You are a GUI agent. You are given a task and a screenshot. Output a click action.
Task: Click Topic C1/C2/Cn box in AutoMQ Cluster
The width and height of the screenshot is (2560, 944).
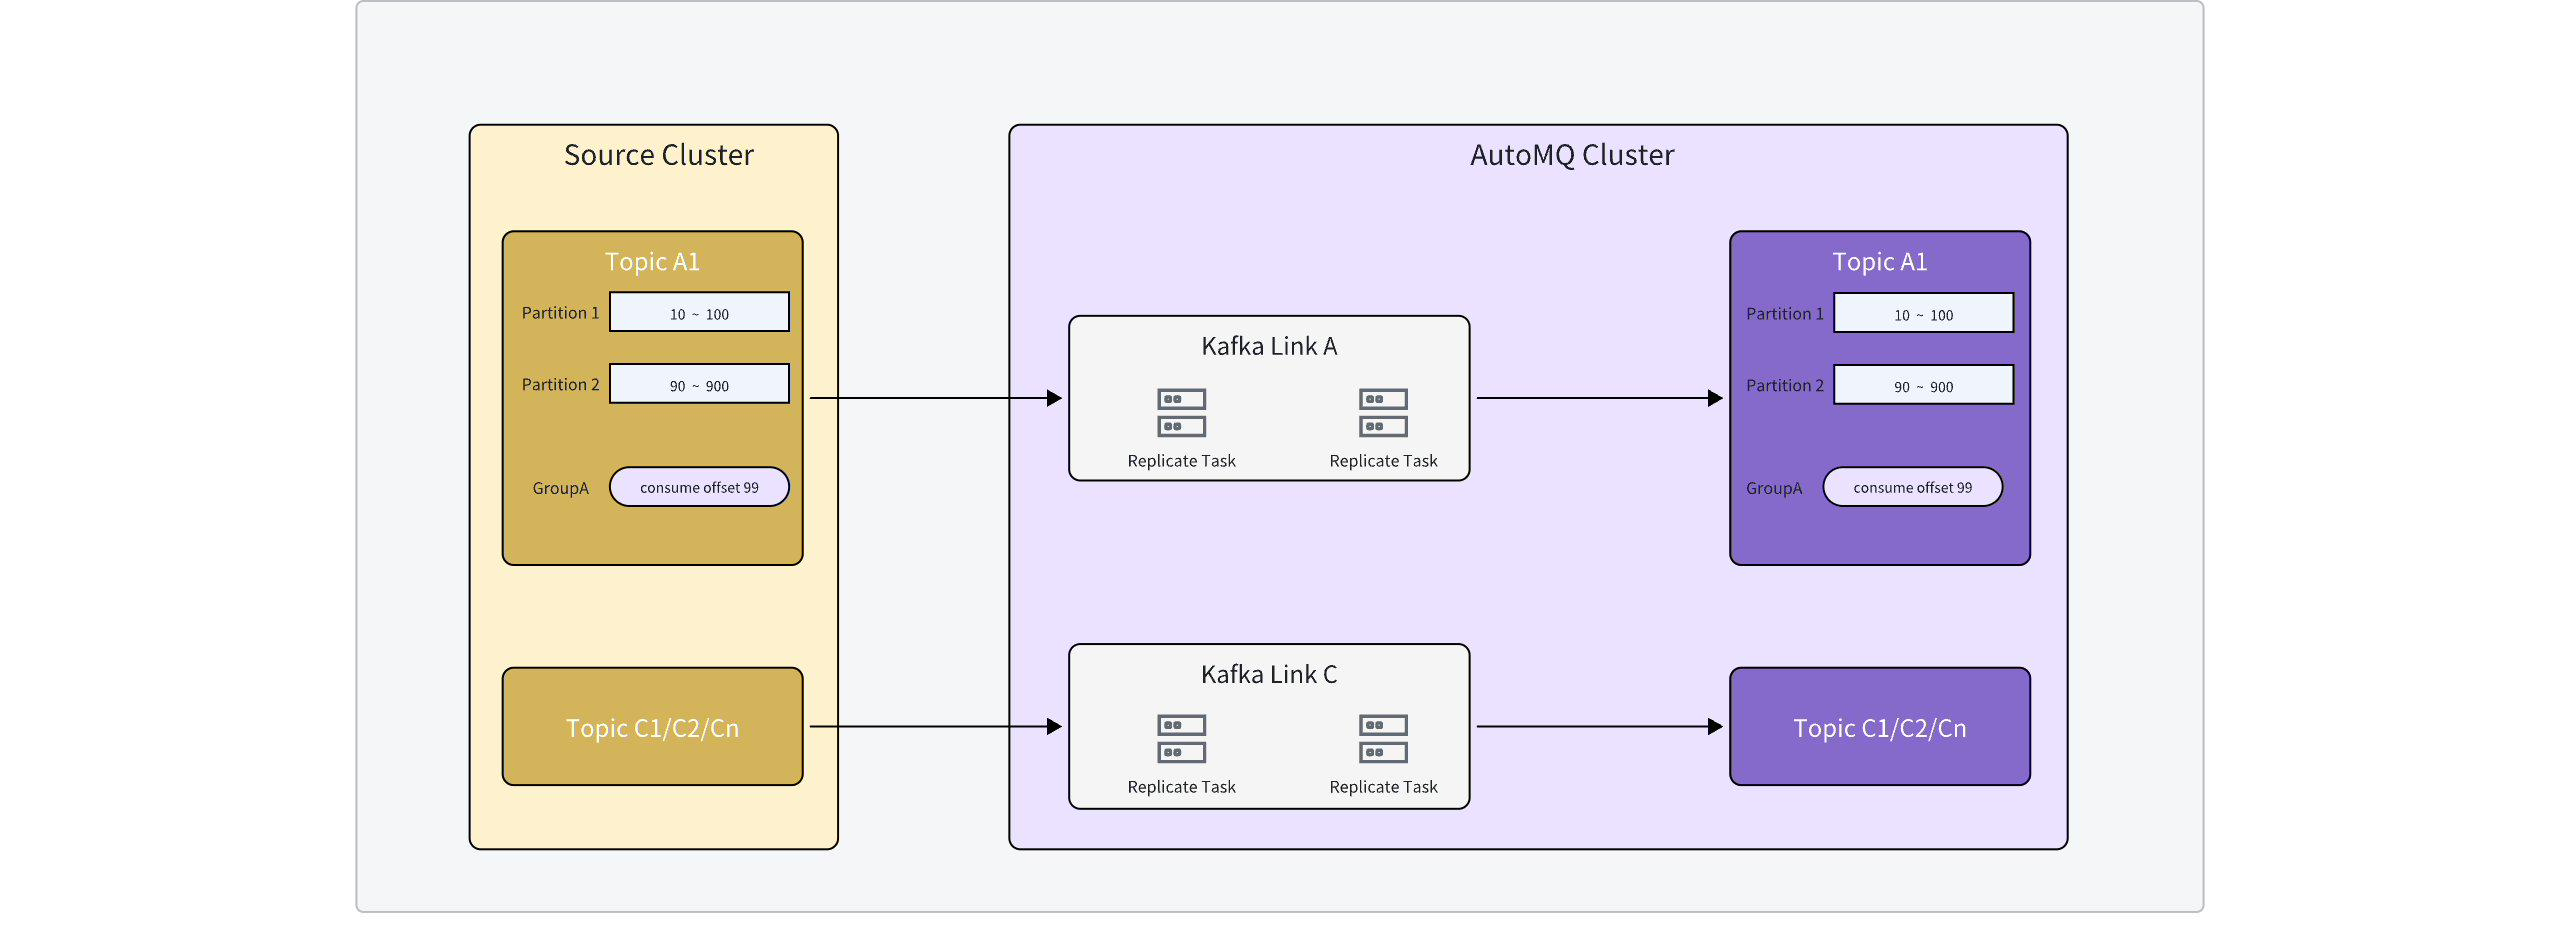pos(1879,727)
